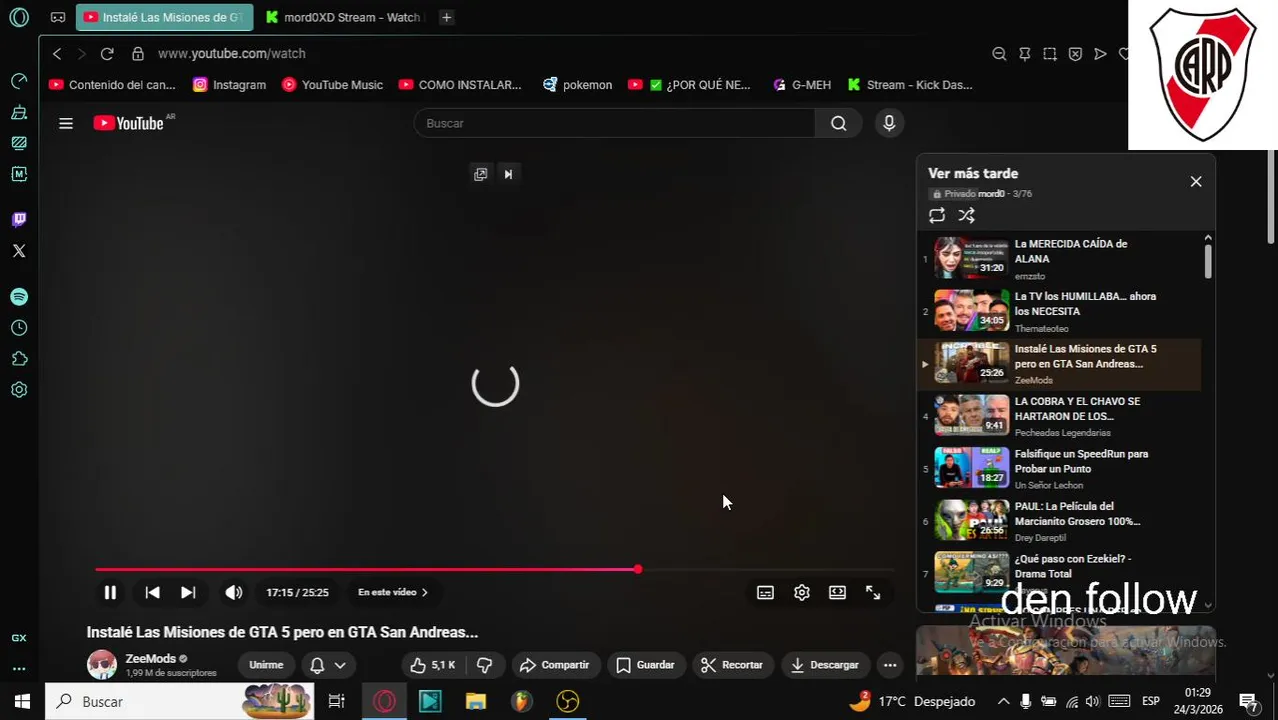Open the YouTube Music bookmark
Image resolution: width=1278 pixels, height=720 pixels.
point(332,85)
